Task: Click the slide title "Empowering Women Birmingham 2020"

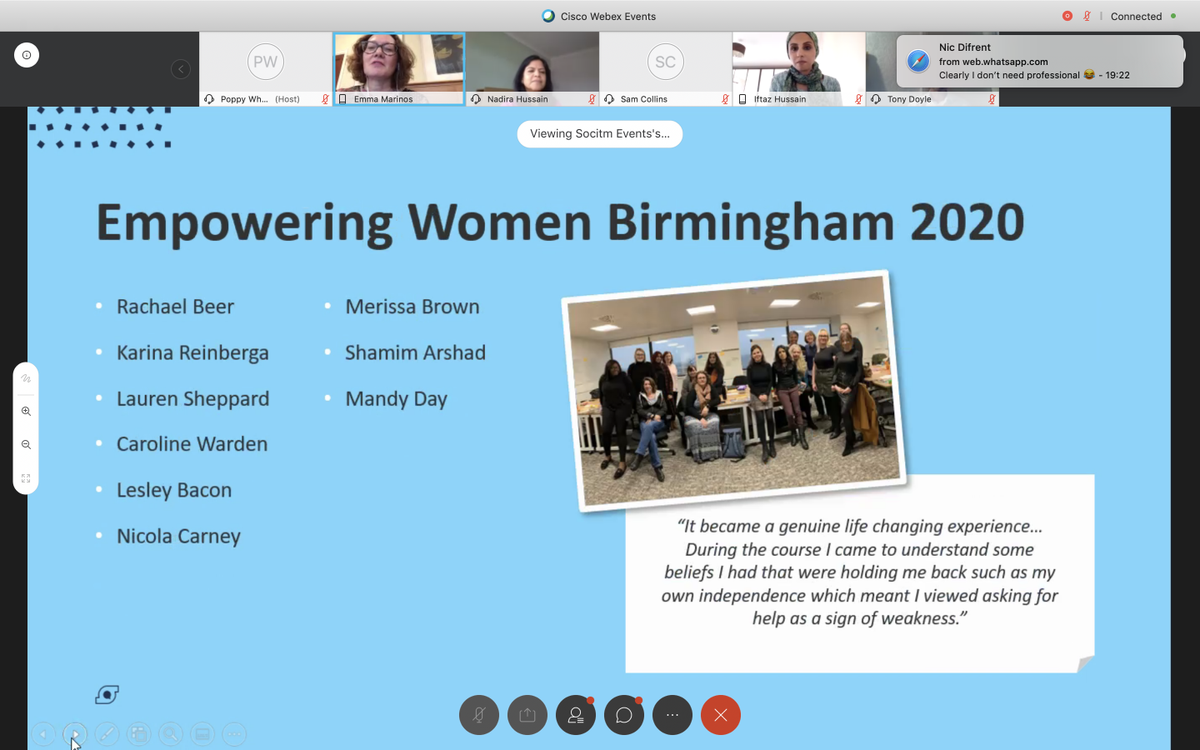Action: click(560, 223)
